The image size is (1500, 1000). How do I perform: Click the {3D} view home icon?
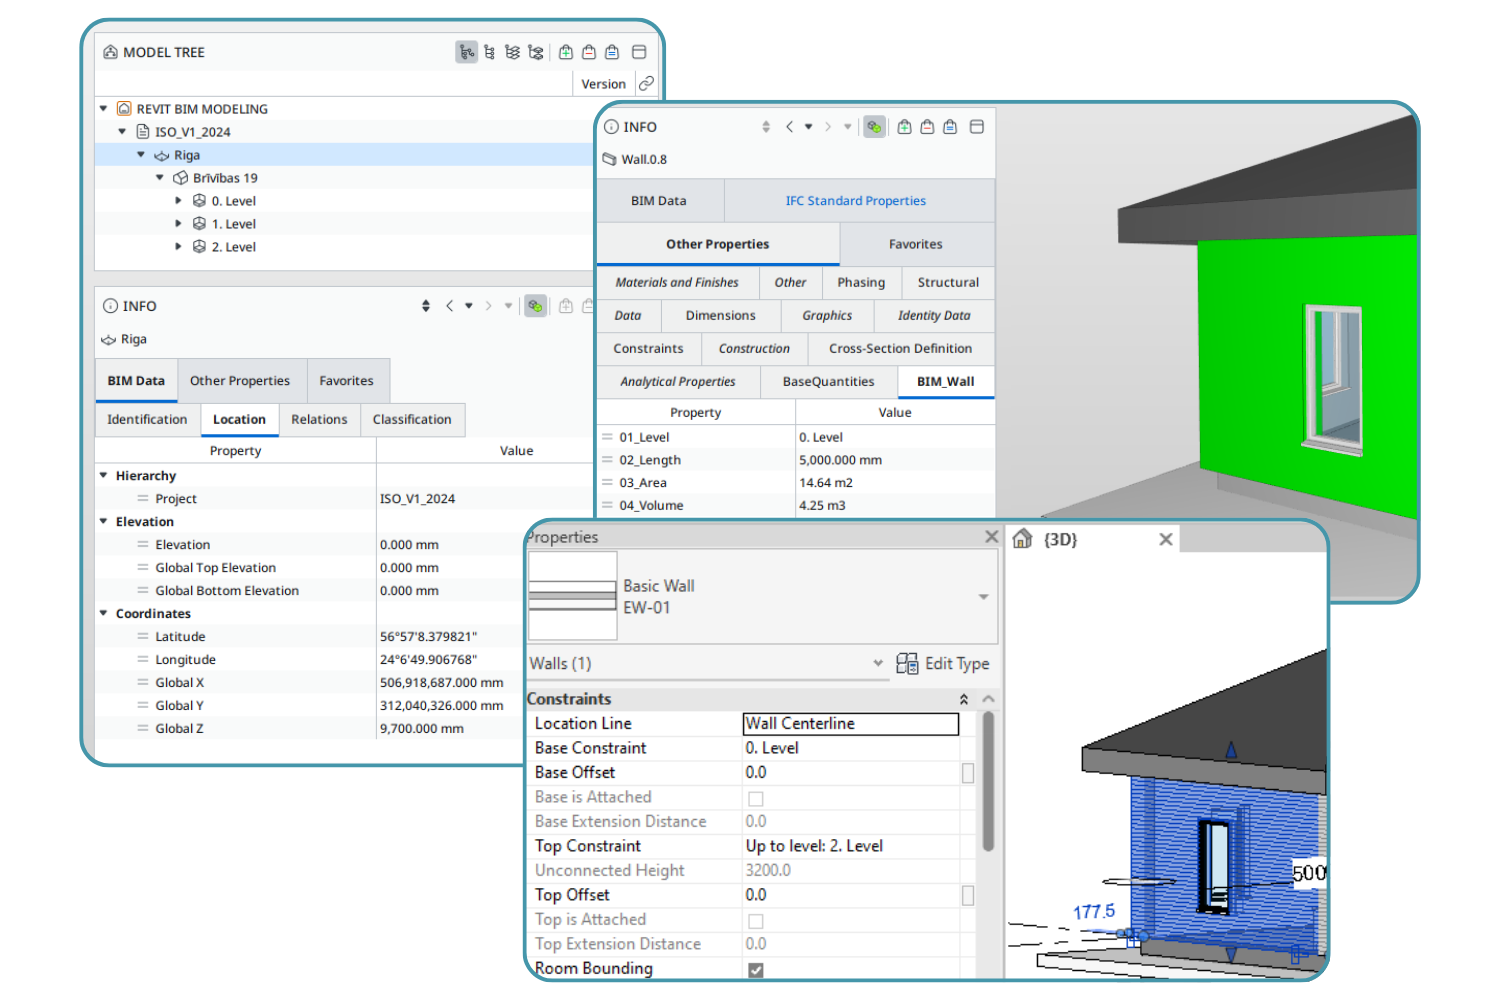1022,539
